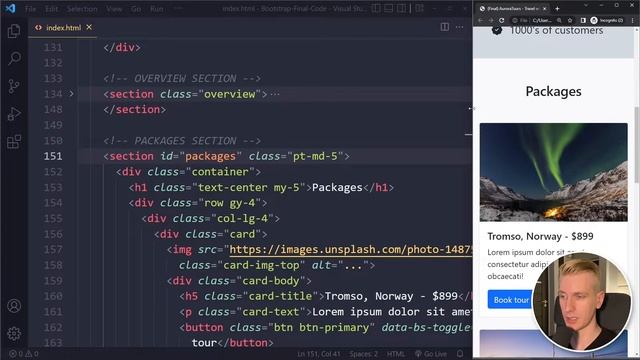Open the editor More Actions ellipsis
Screen dimensions: 640x360
pyautogui.click(x=460, y=27)
